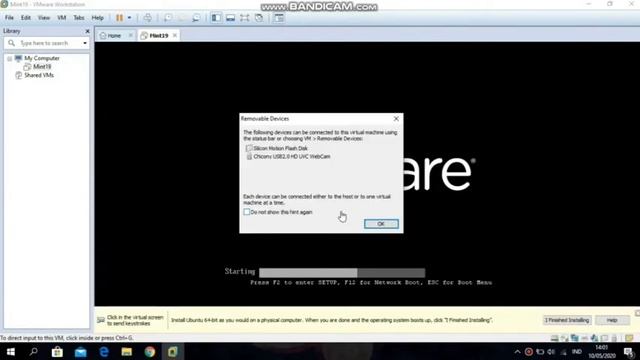Open File Explorer from taskbar
Image resolution: width=640 pixels, height=360 pixels.
pyautogui.click(x=127, y=351)
